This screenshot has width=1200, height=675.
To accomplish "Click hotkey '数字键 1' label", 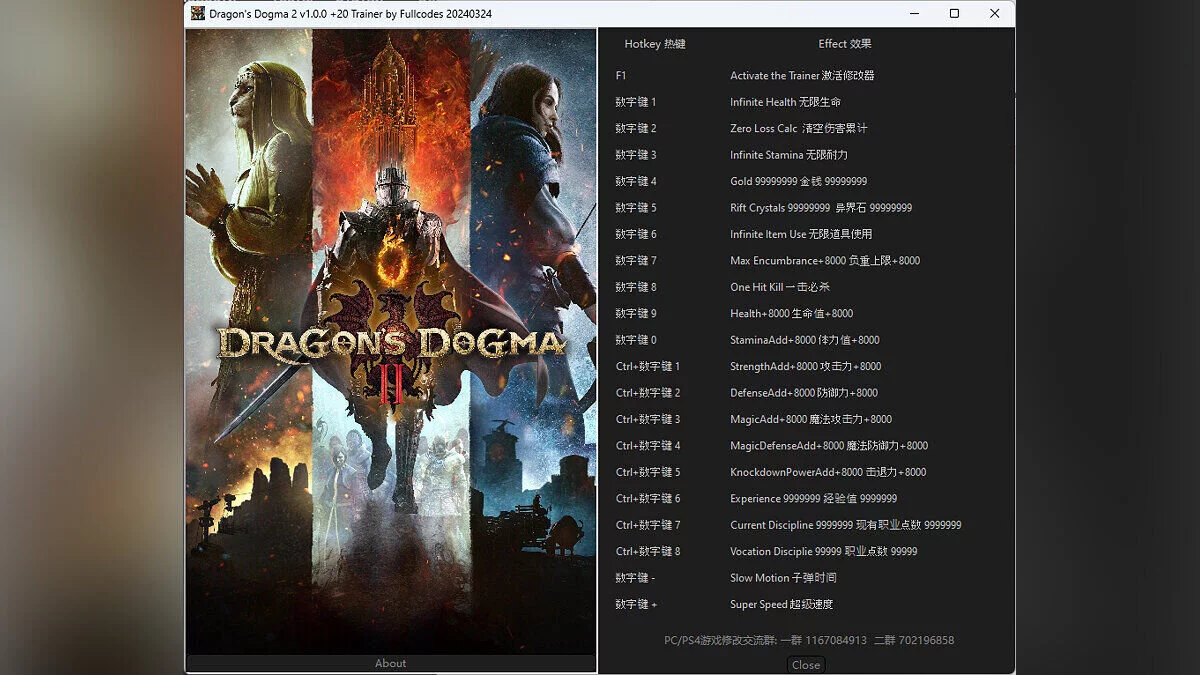I will (636, 102).
